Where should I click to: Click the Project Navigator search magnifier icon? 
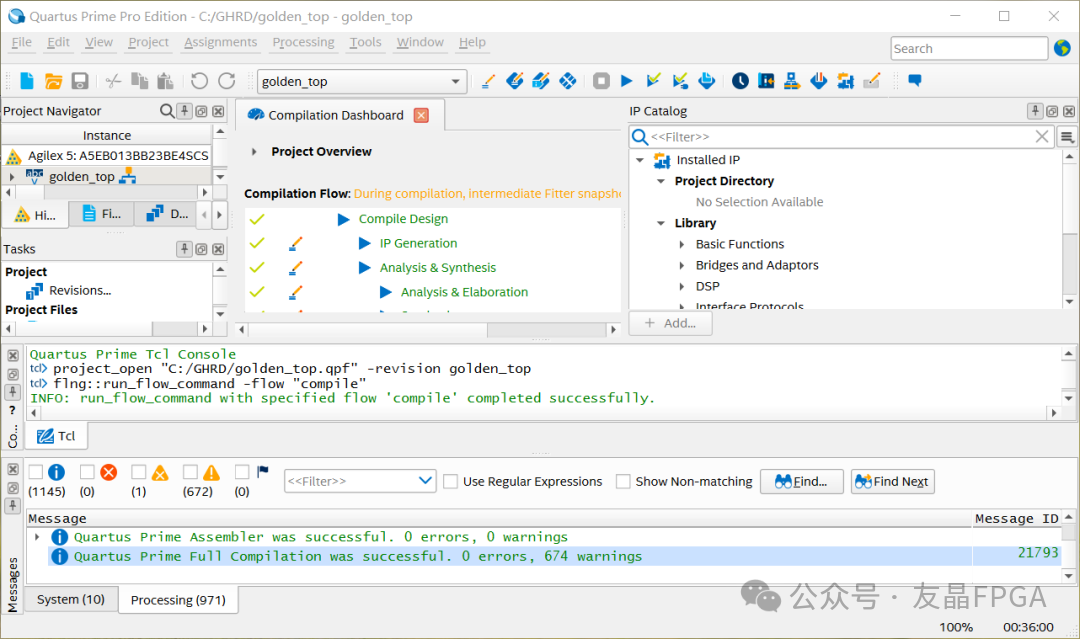tap(167, 111)
